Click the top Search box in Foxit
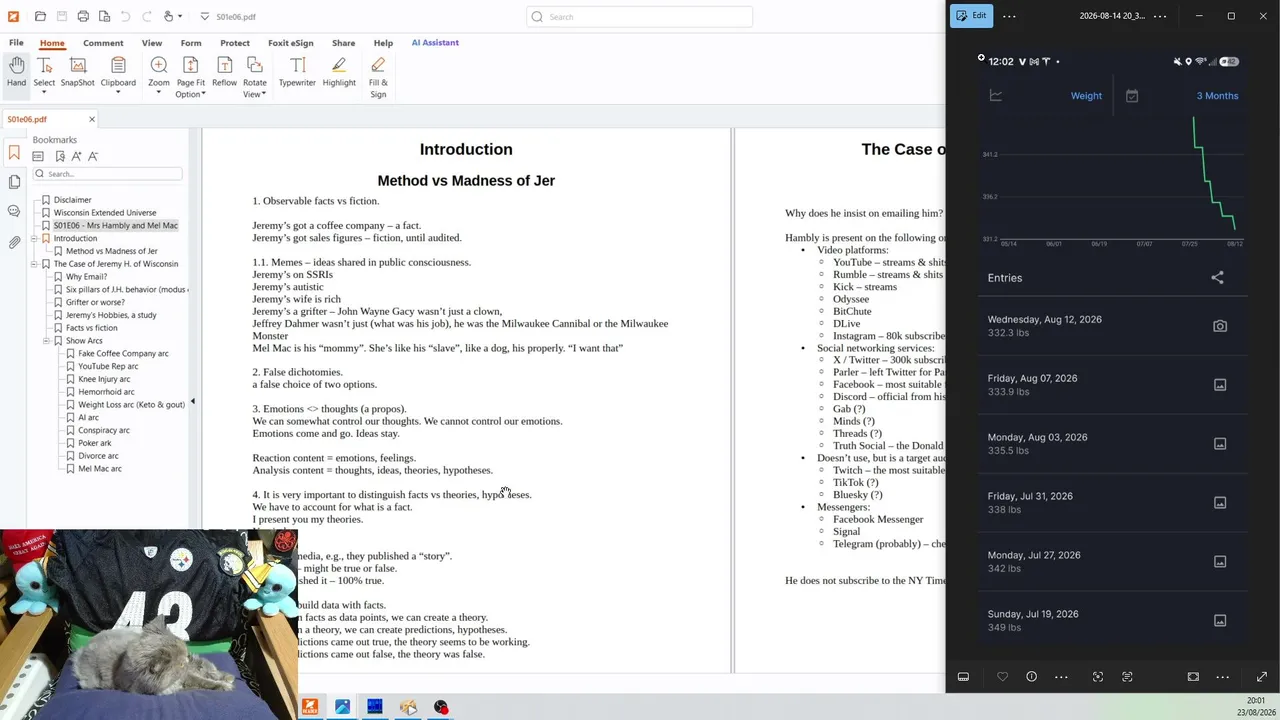Screen dimensions: 1280x720 tap(640, 16)
